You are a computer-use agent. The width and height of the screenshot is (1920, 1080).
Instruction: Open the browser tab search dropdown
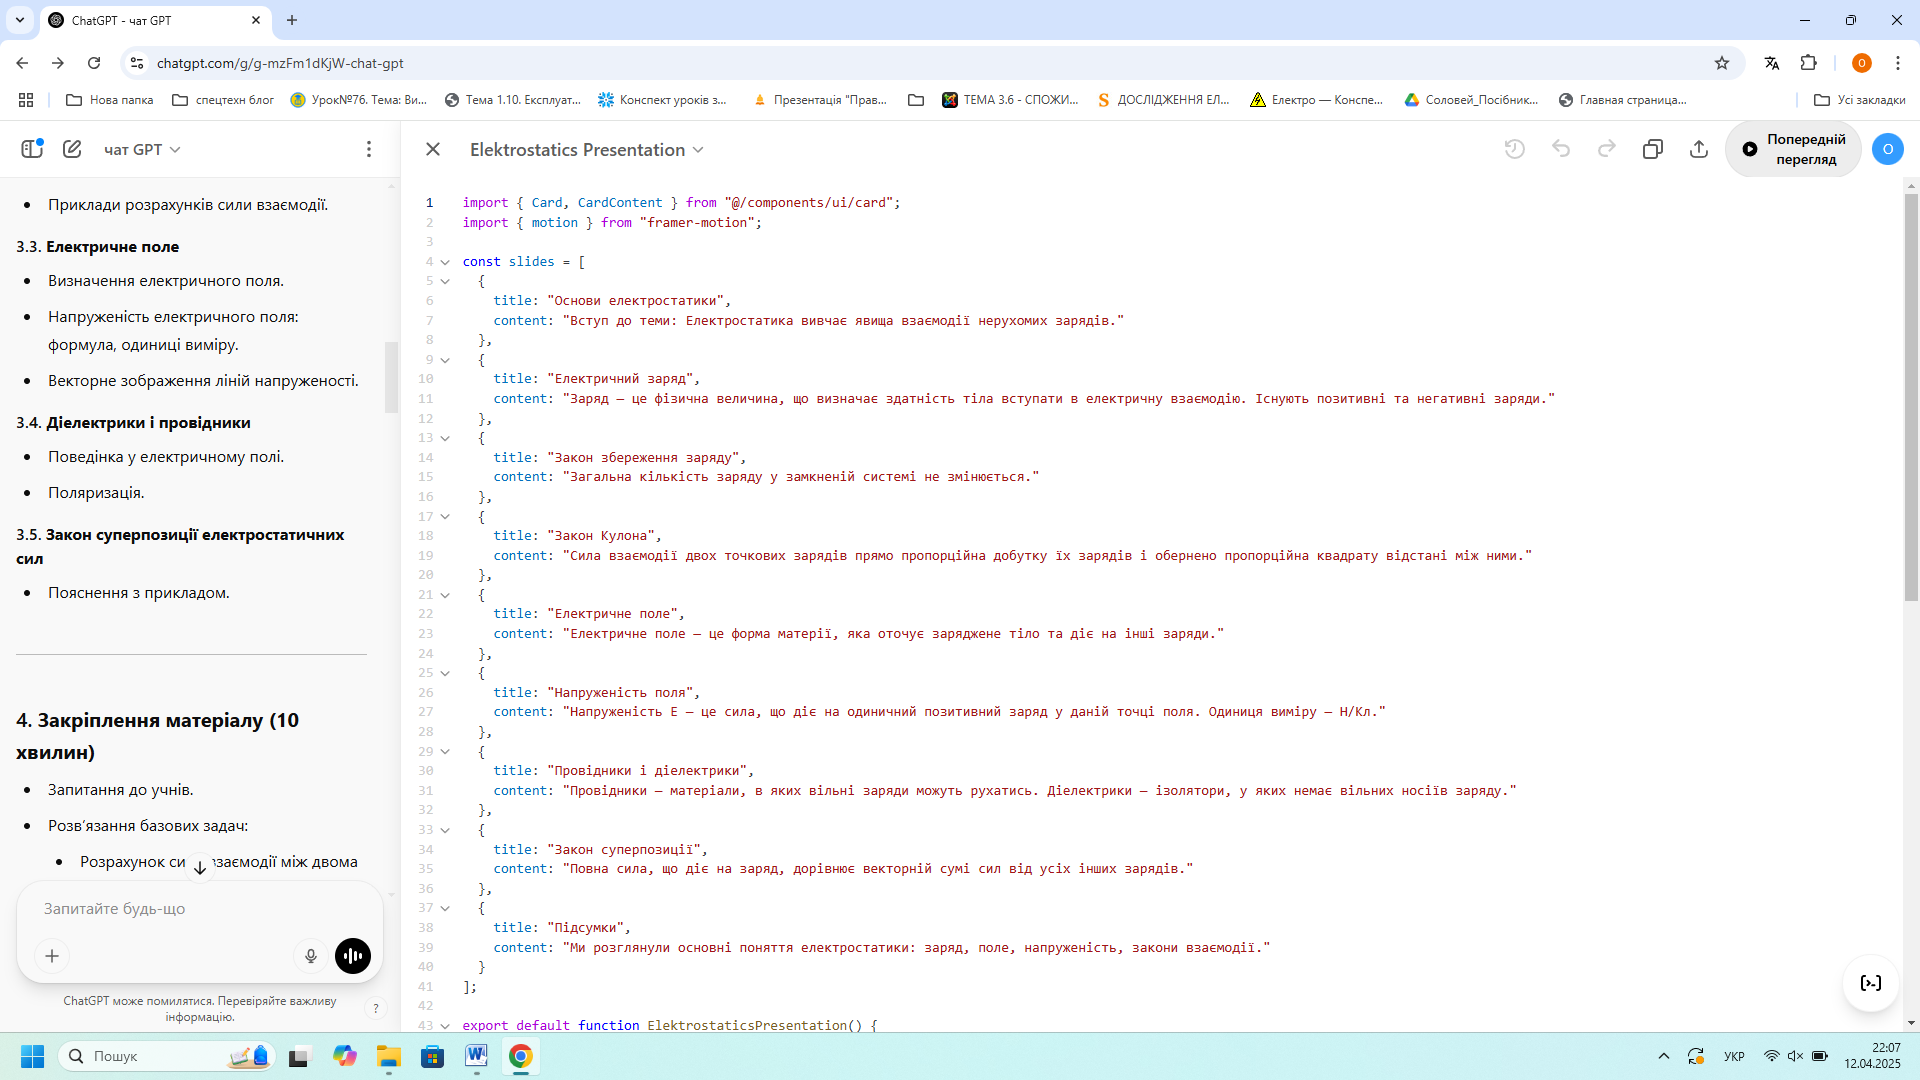(x=19, y=20)
